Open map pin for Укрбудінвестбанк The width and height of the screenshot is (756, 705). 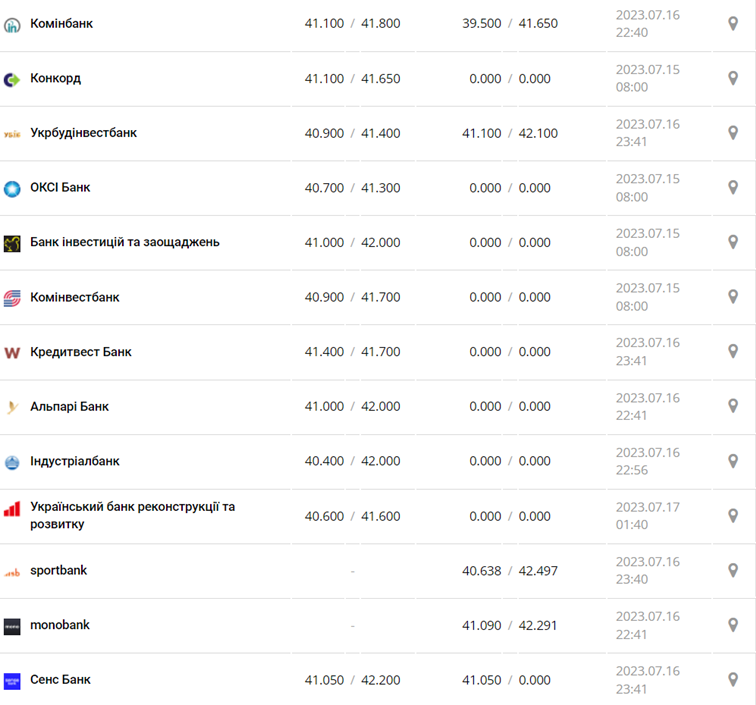tap(733, 133)
